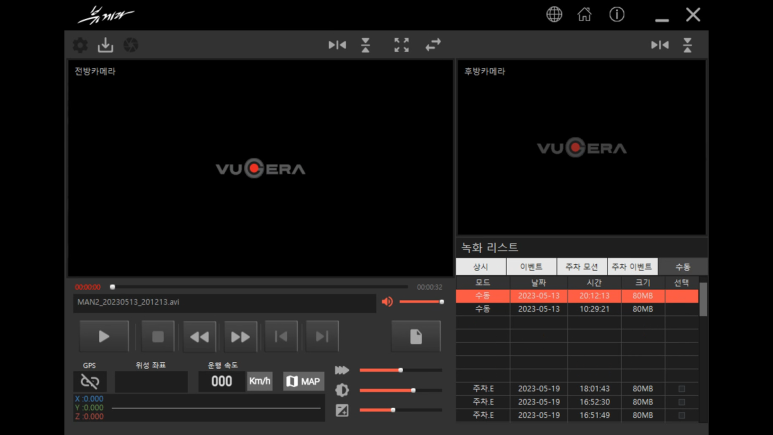The image size is (773, 435).
Task: Select the 이벤트 tab
Action: (x=531, y=267)
